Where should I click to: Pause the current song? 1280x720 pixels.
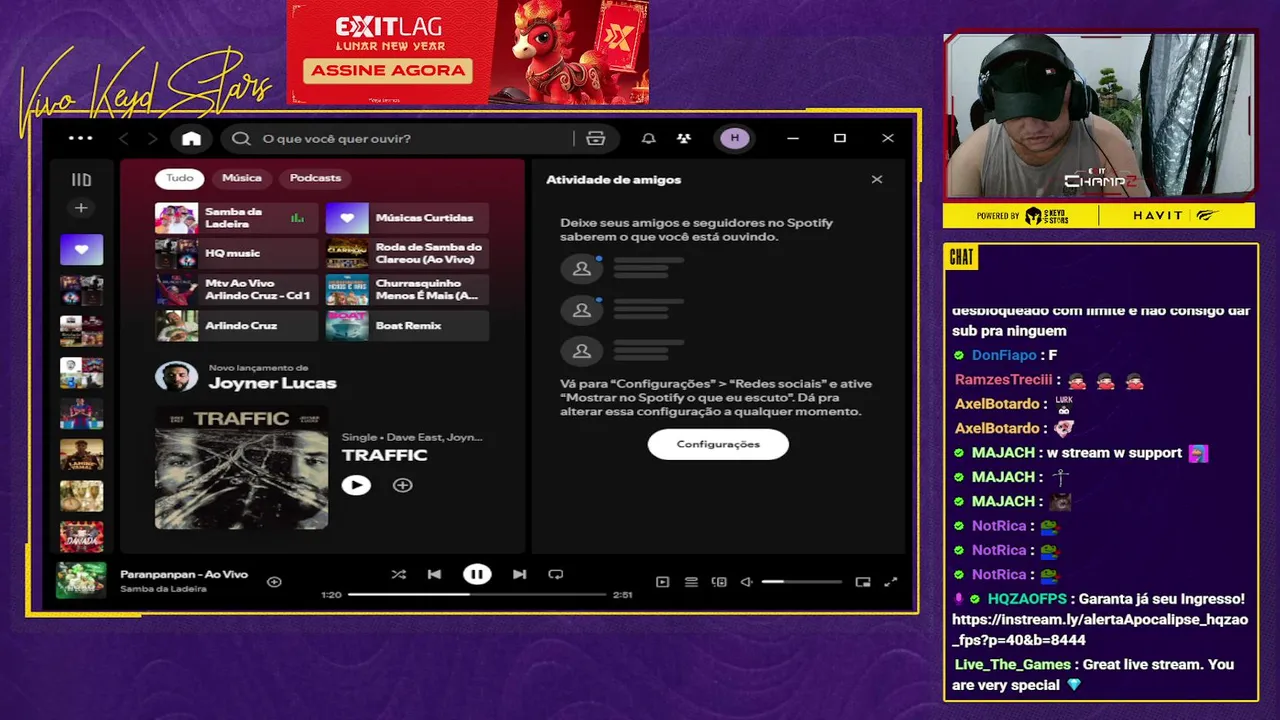point(477,574)
